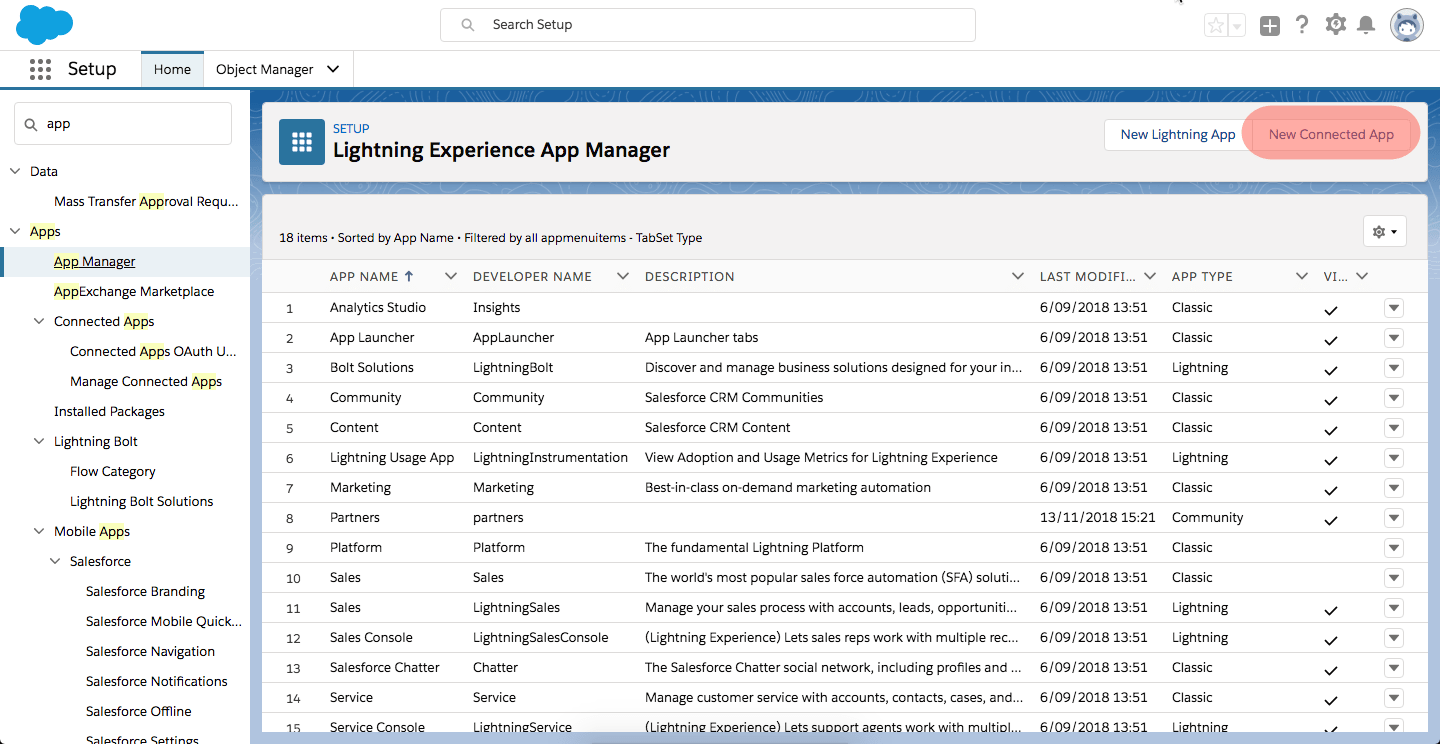This screenshot has height=744, width=1440.
Task: Click the New Lightning App button
Action: pyautogui.click(x=1177, y=134)
